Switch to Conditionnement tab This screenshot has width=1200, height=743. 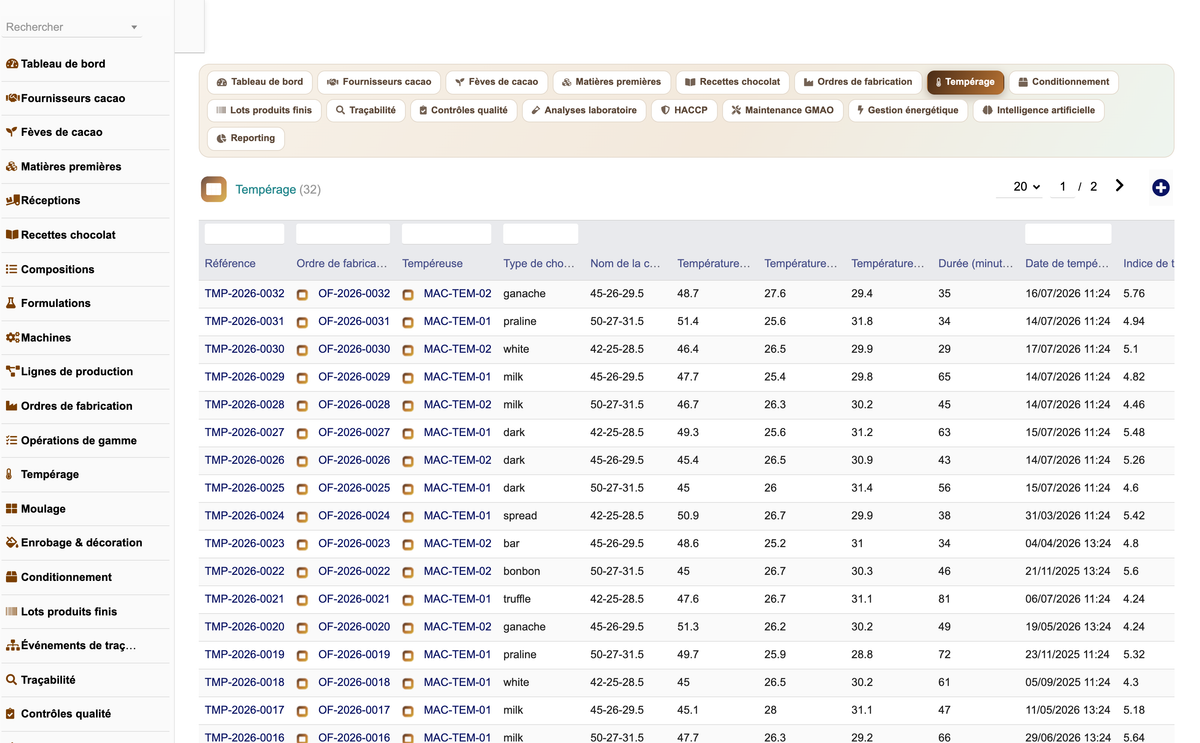point(1063,82)
